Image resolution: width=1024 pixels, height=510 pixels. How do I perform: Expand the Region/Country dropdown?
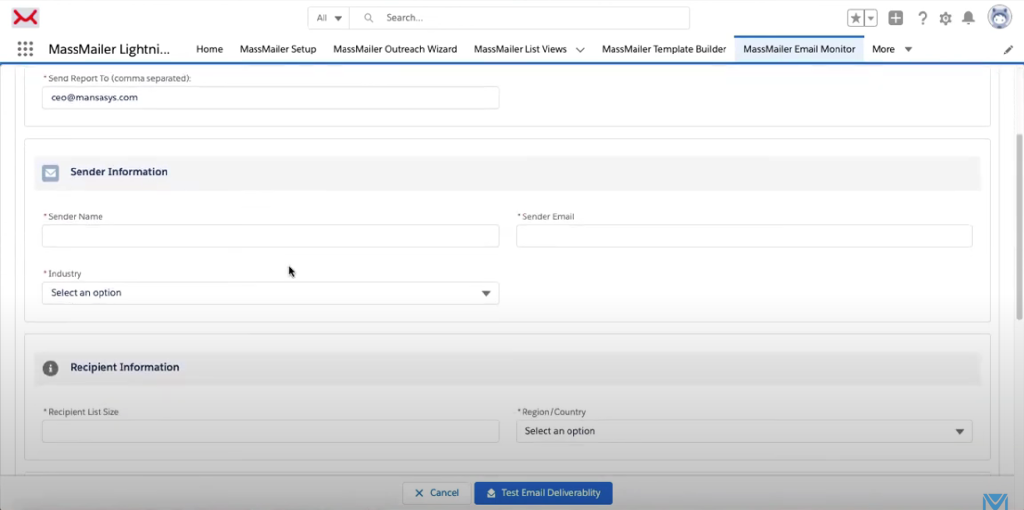[x=744, y=431]
